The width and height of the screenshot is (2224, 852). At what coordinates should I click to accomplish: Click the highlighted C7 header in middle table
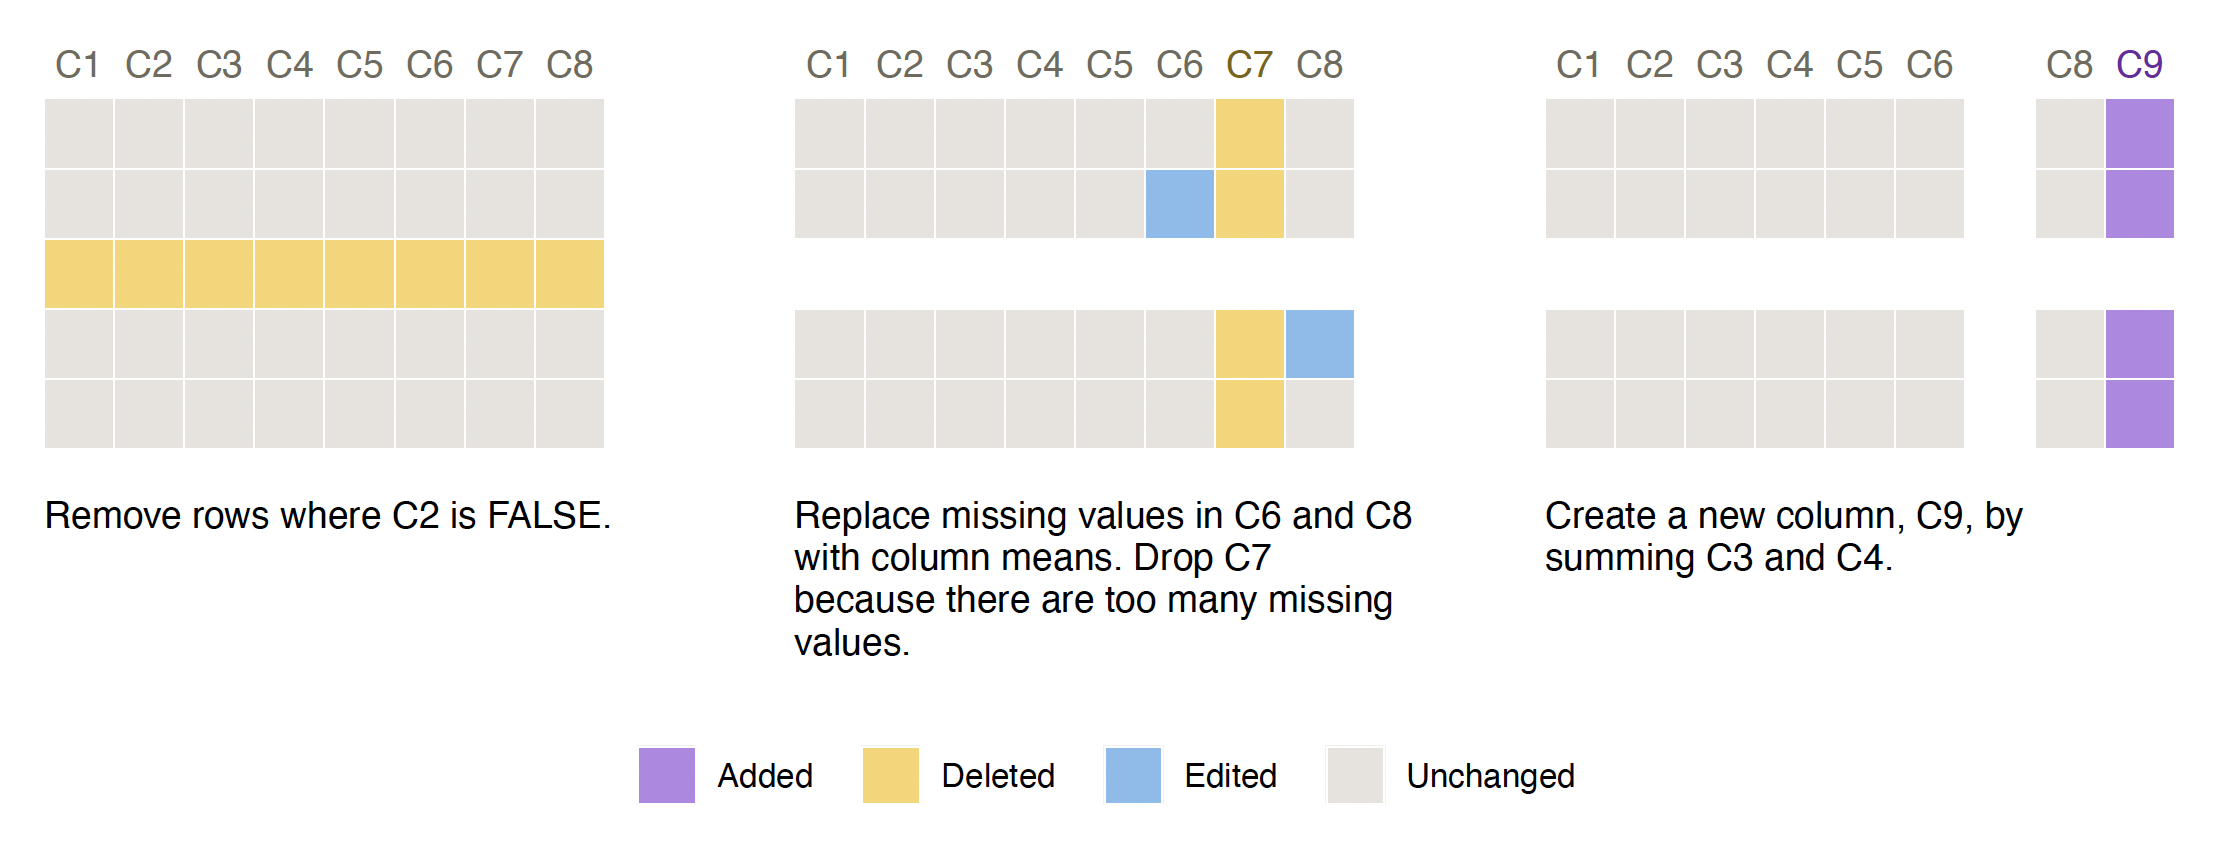1249,65
